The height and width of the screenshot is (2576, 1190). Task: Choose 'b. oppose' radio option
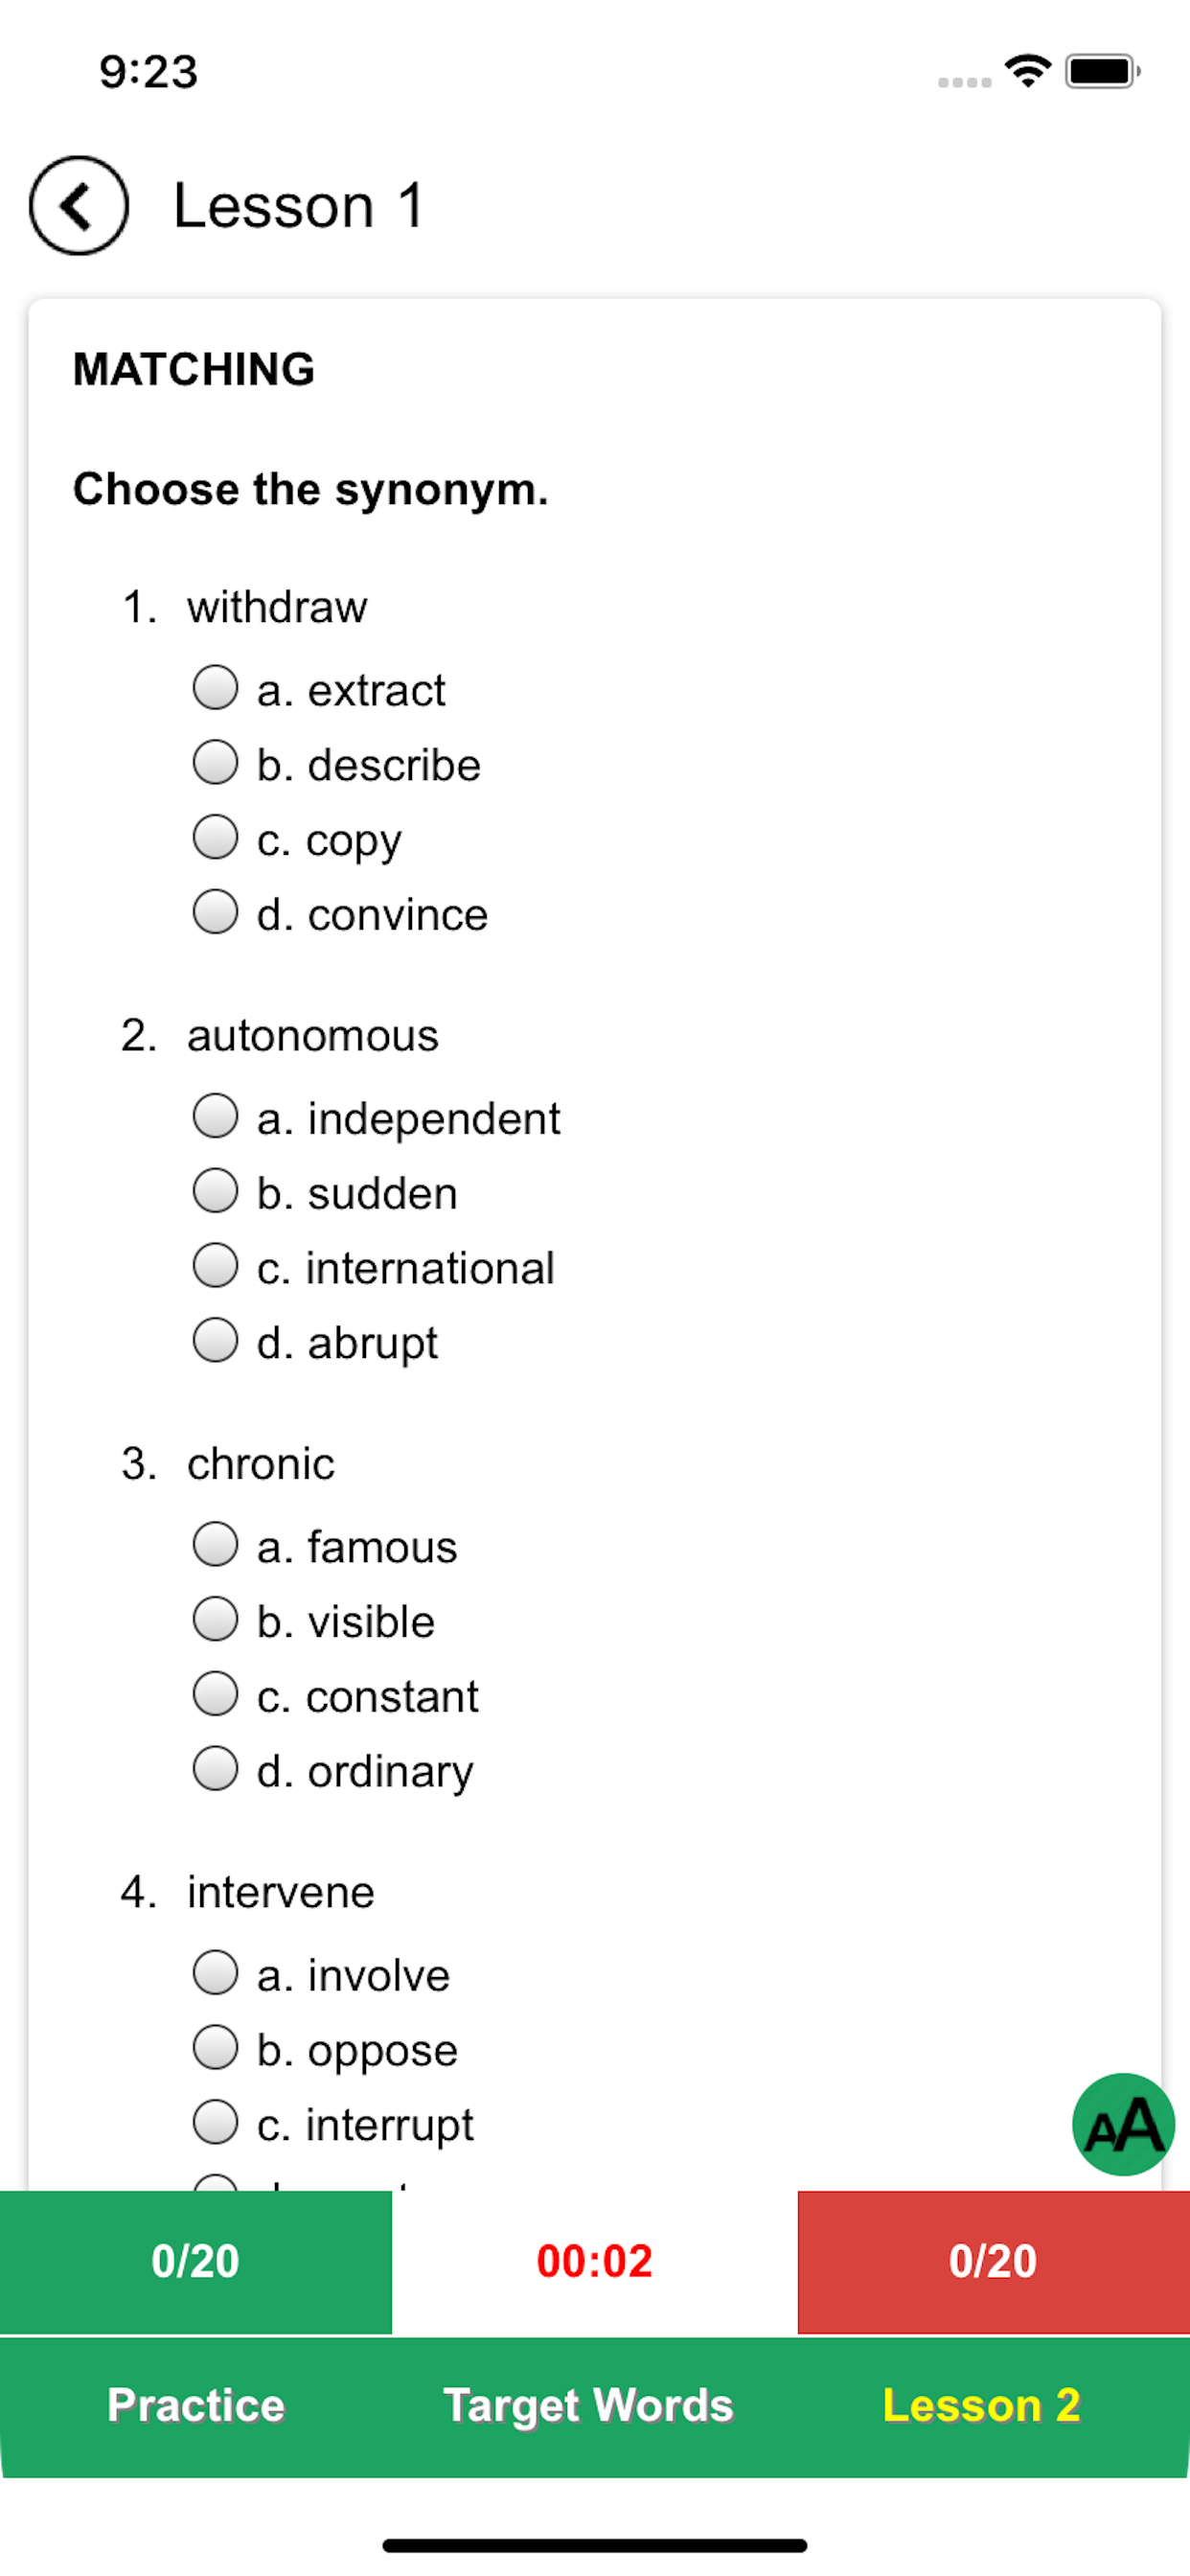click(215, 2048)
